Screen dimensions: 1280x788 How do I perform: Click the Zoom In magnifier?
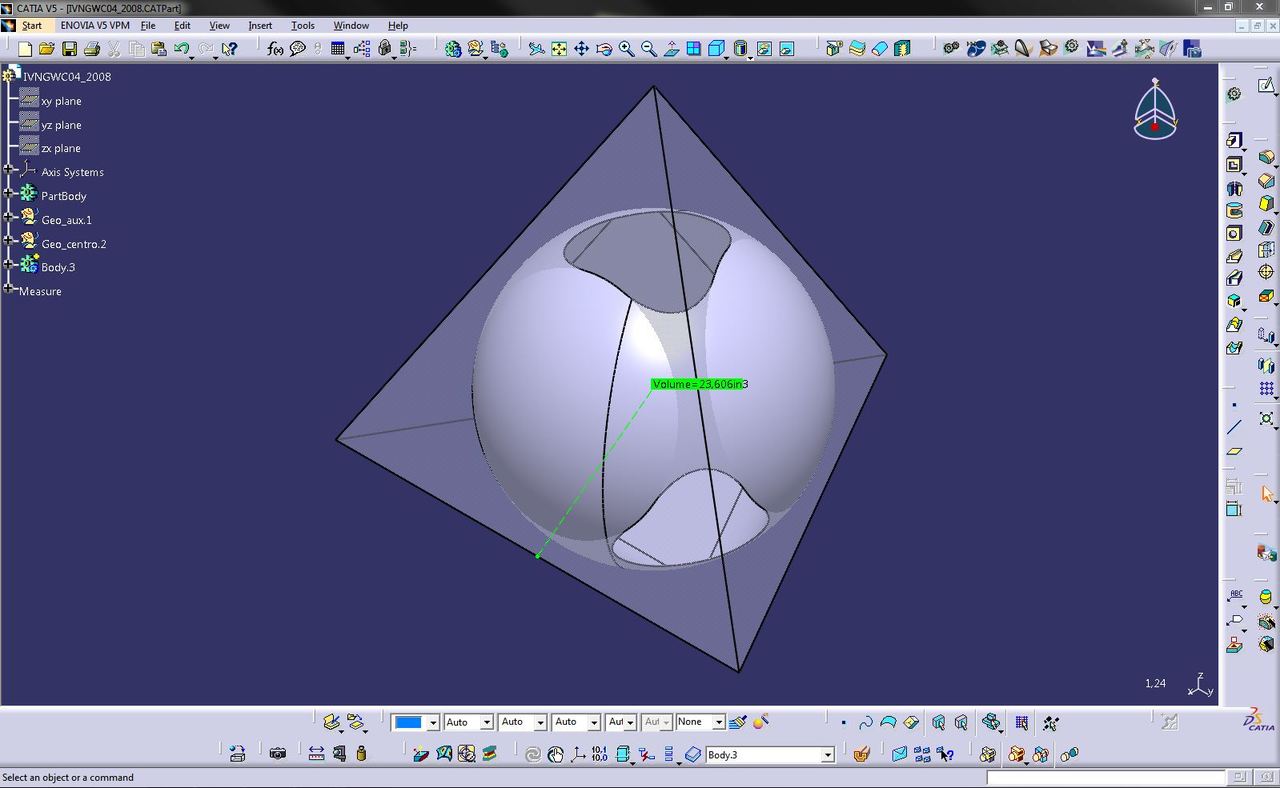(627, 48)
